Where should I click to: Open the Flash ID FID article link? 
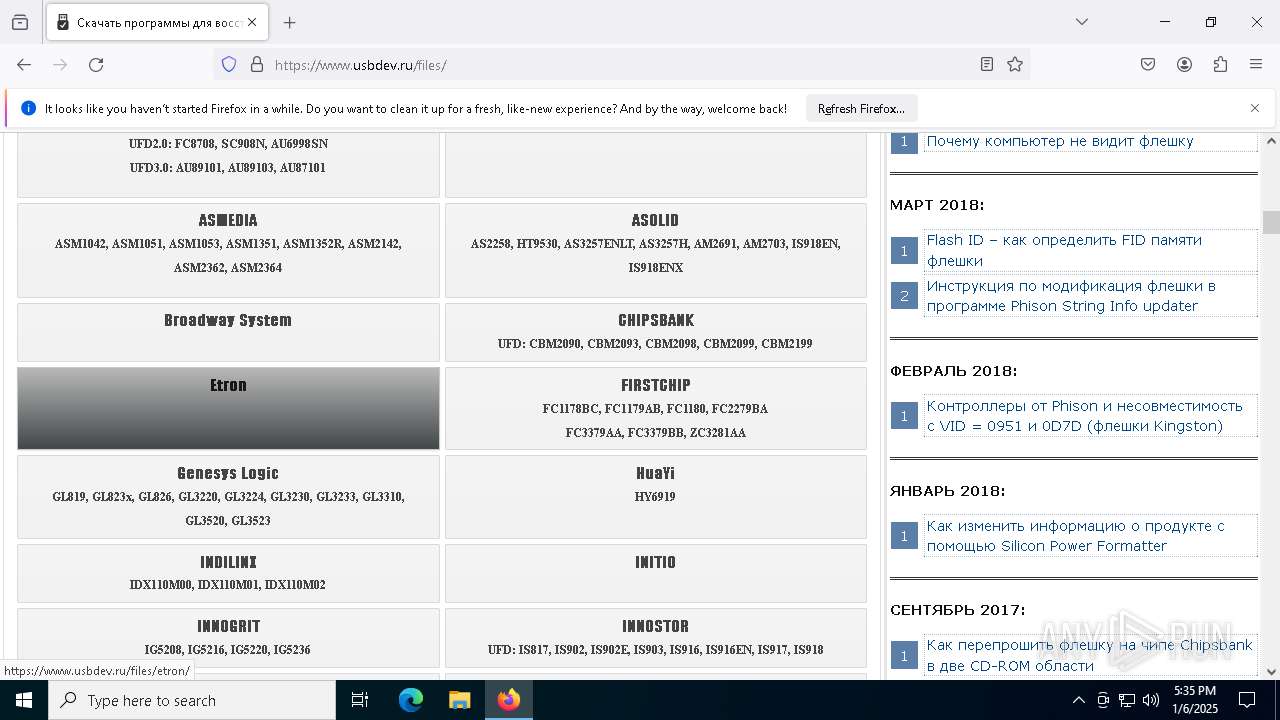tap(1064, 250)
